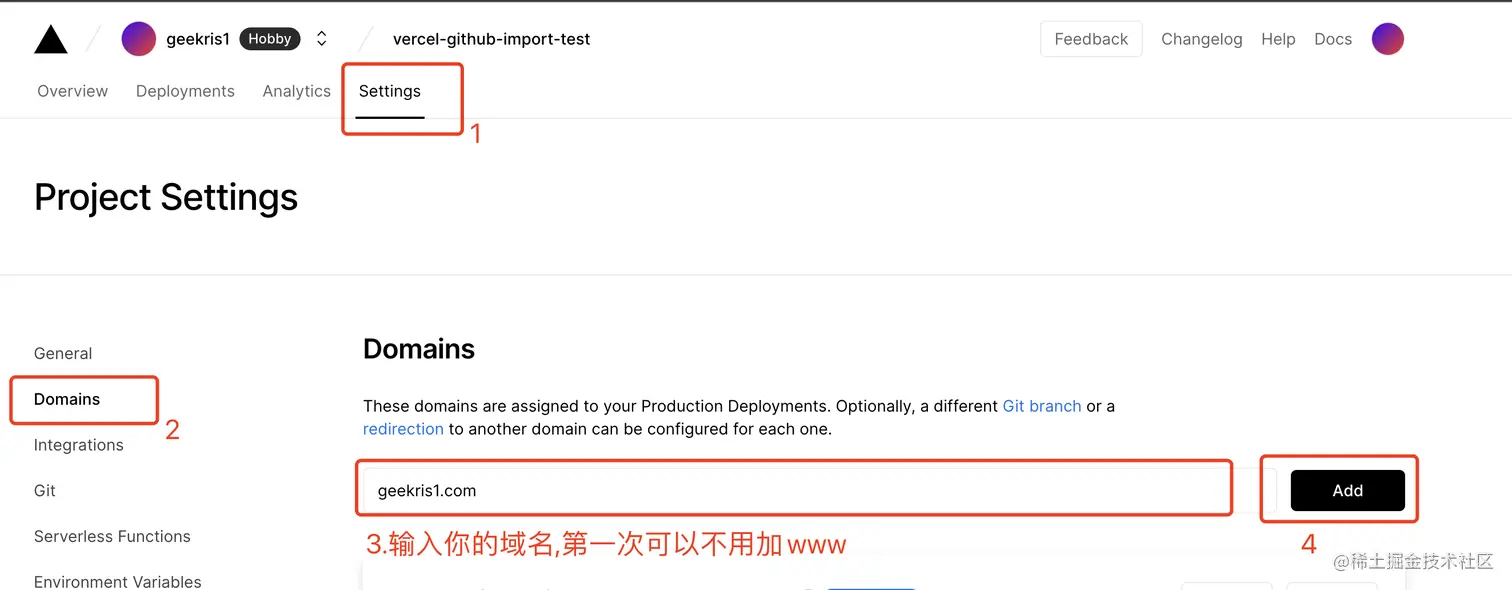Click the Hobby plan badge
Viewport: 1512px width, 590px height.
coord(270,39)
